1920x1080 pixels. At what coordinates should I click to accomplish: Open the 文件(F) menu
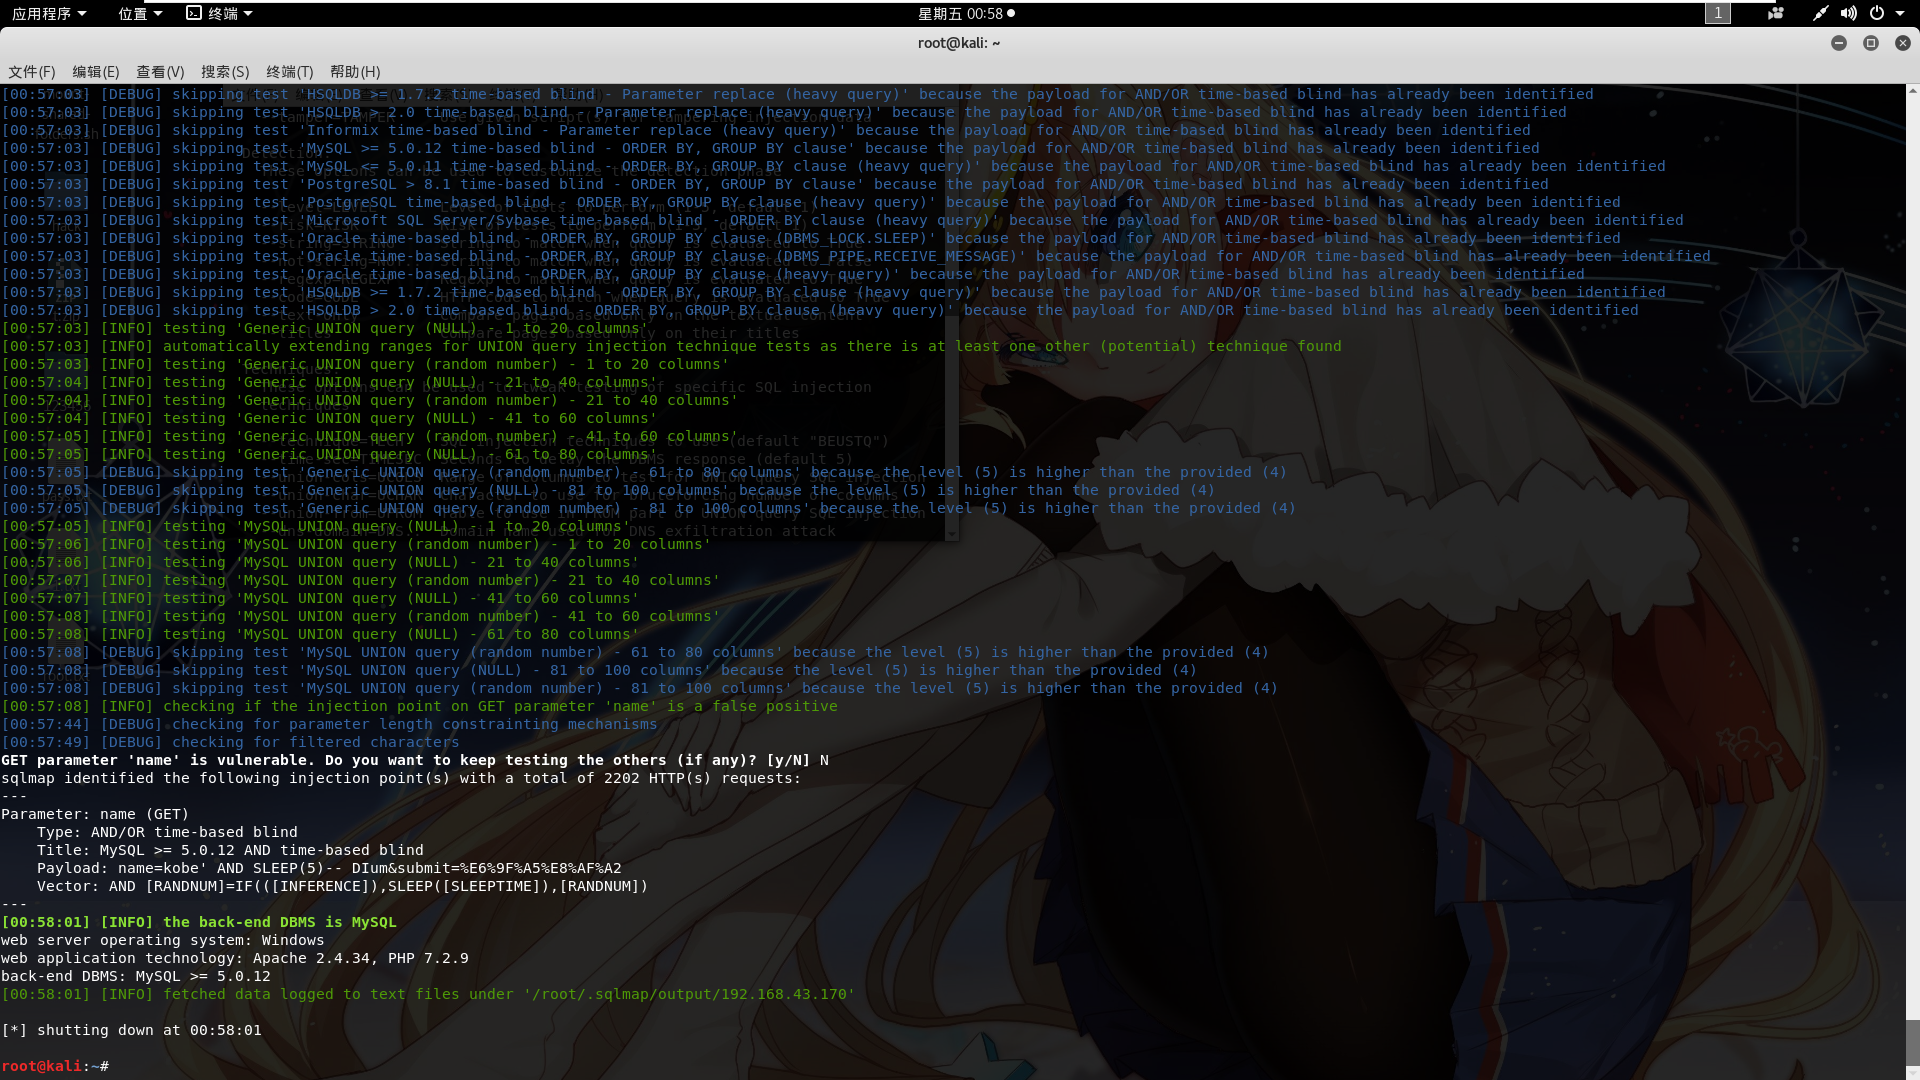pos(31,72)
